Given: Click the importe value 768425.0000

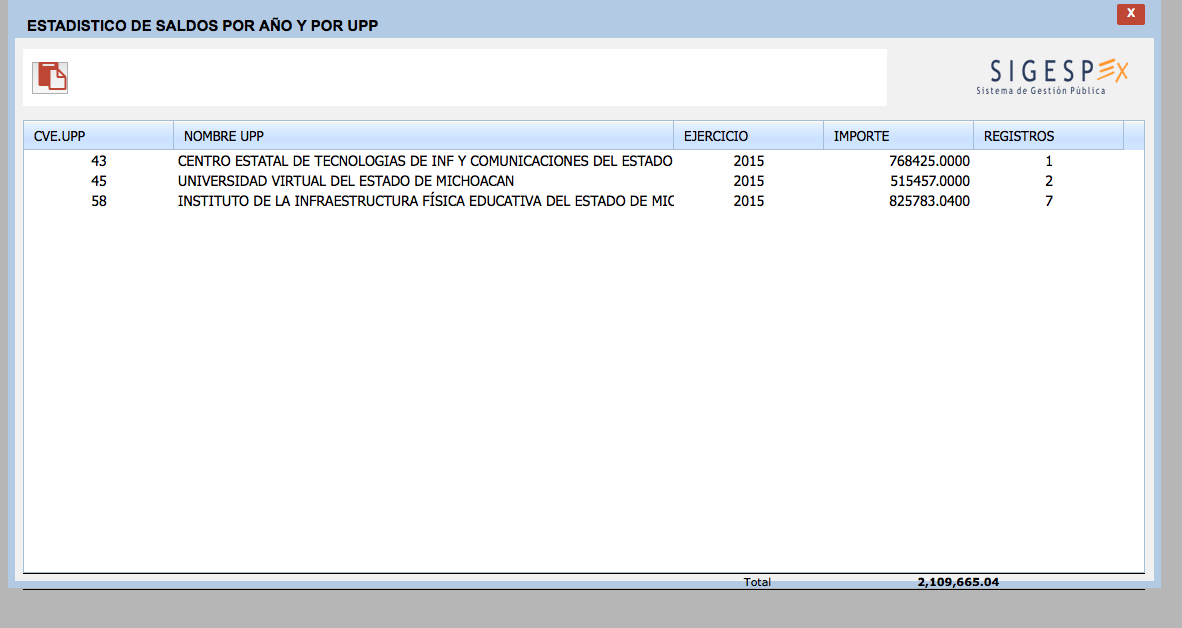Looking at the screenshot, I should [929, 161].
